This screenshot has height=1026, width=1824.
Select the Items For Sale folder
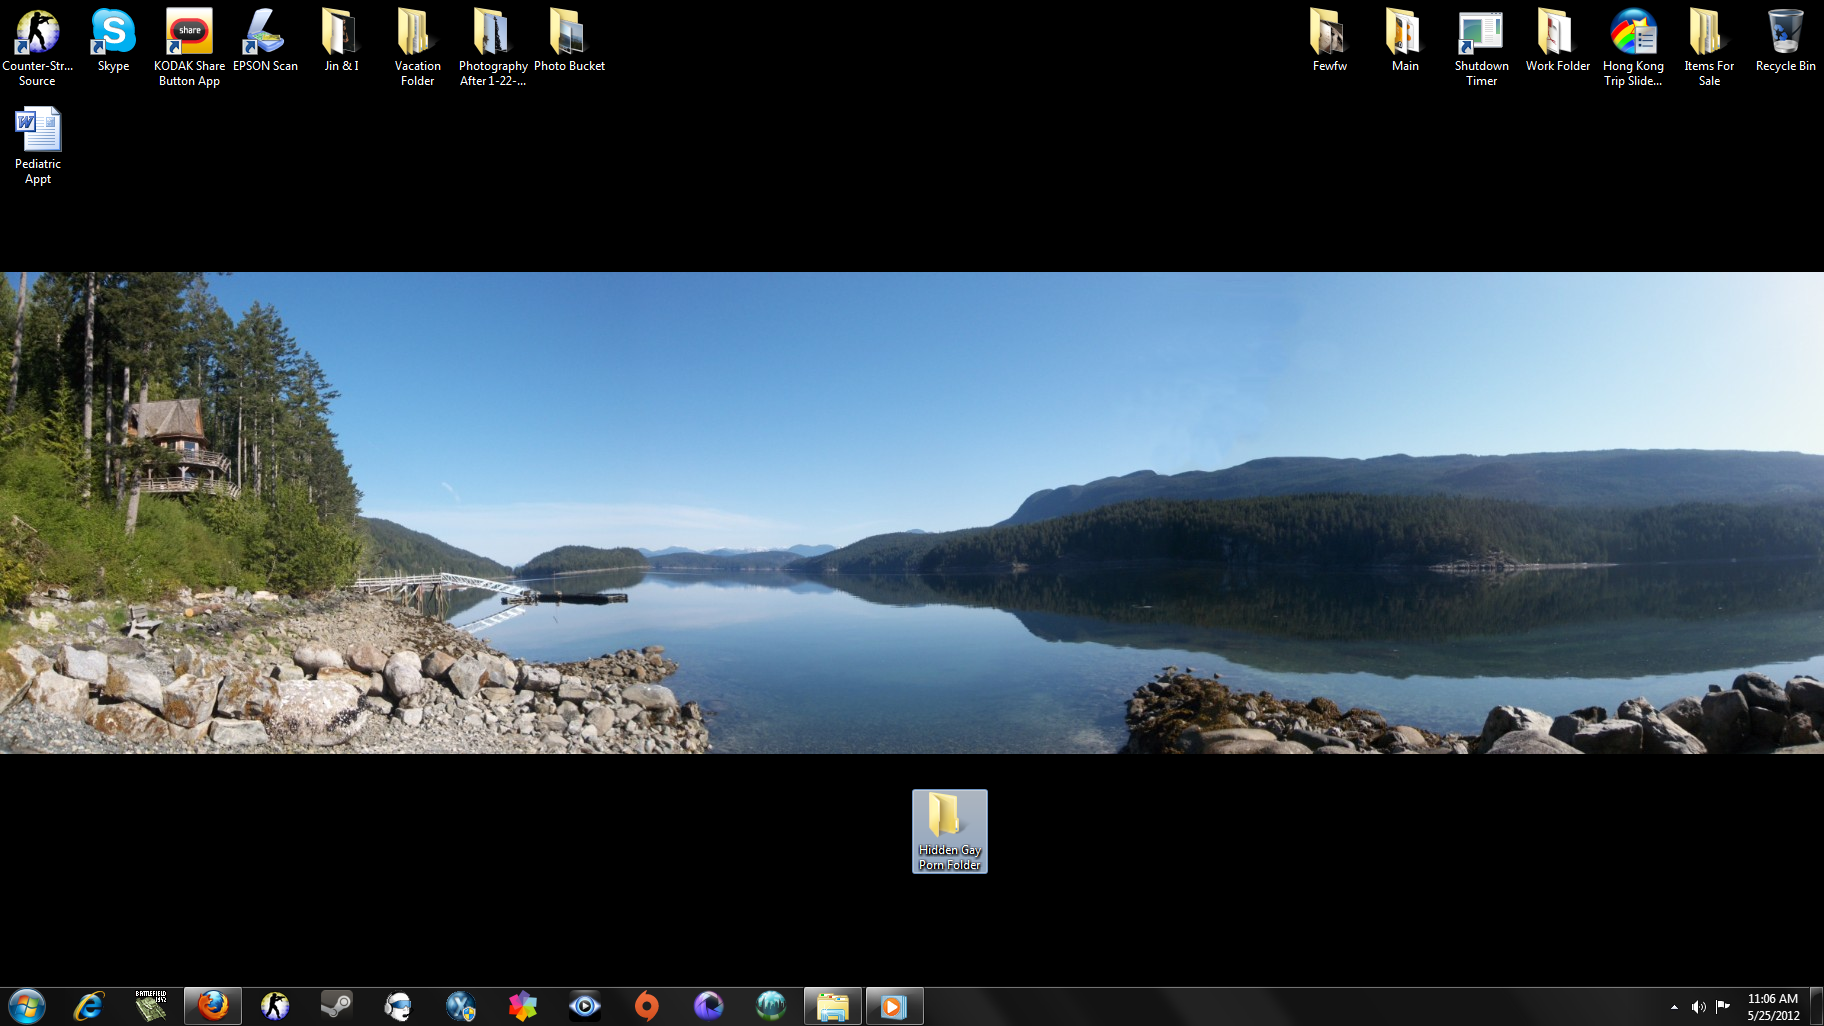tap(1709, 47)
